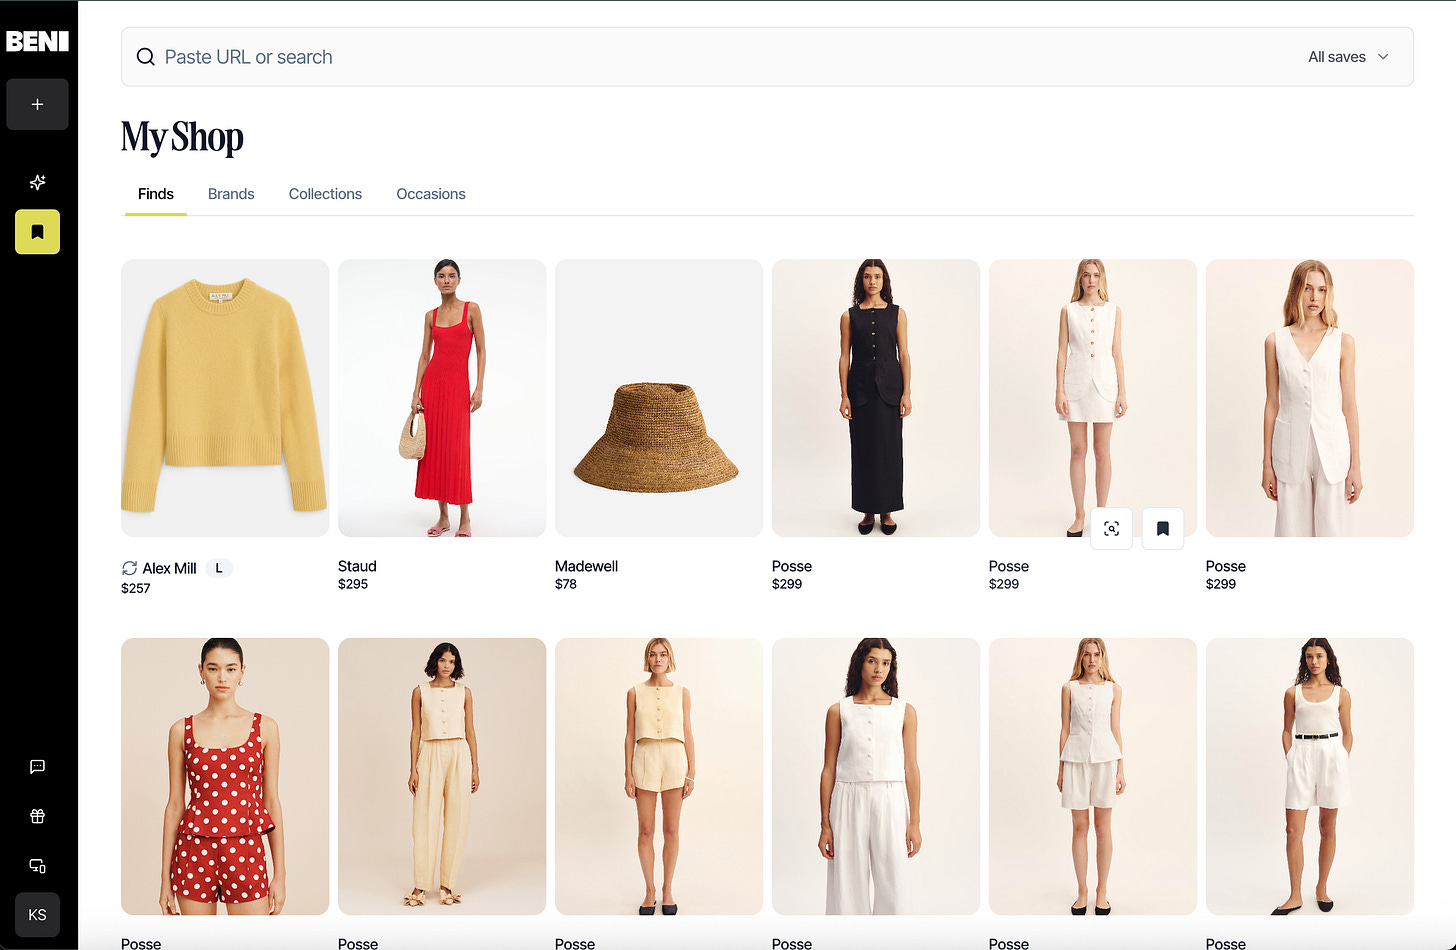This screenshot has width=1456, height=950.
Task: Open the red polka dot Posse set image
Action: 225,776
